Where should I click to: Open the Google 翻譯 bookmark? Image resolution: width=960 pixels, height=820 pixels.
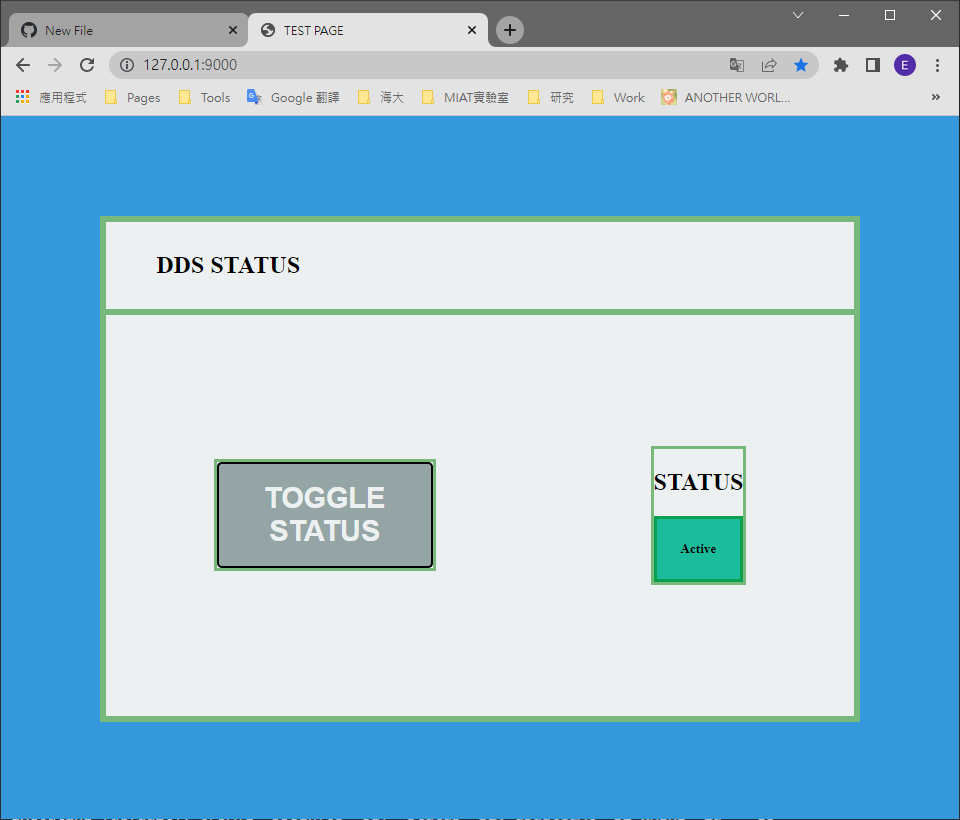(293, 97)
